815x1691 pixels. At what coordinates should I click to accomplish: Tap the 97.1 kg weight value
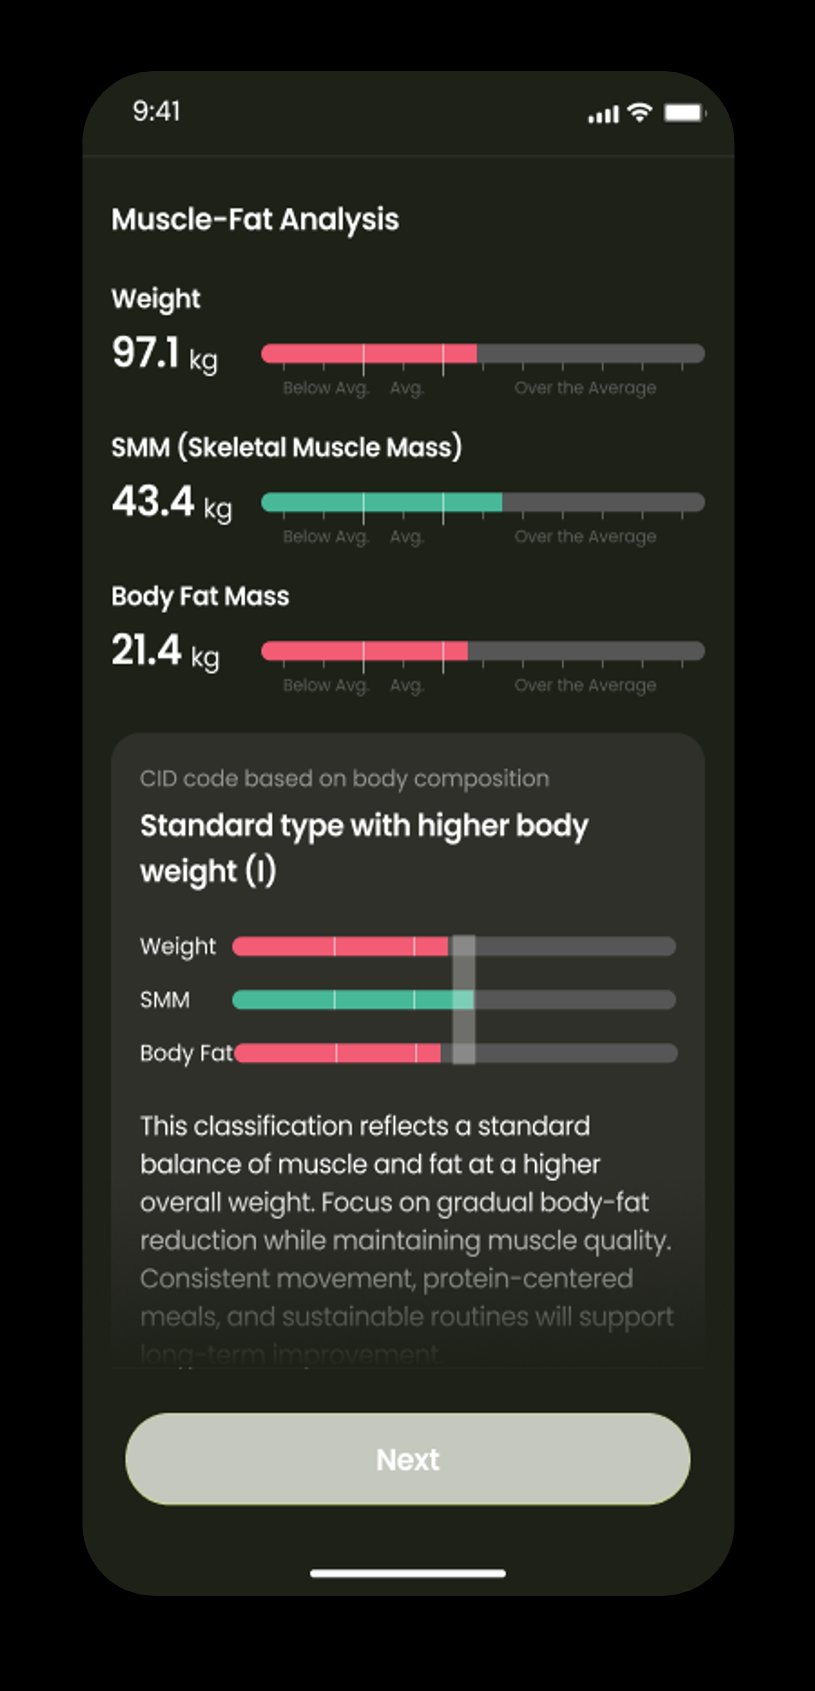click(x=165, y=354)
